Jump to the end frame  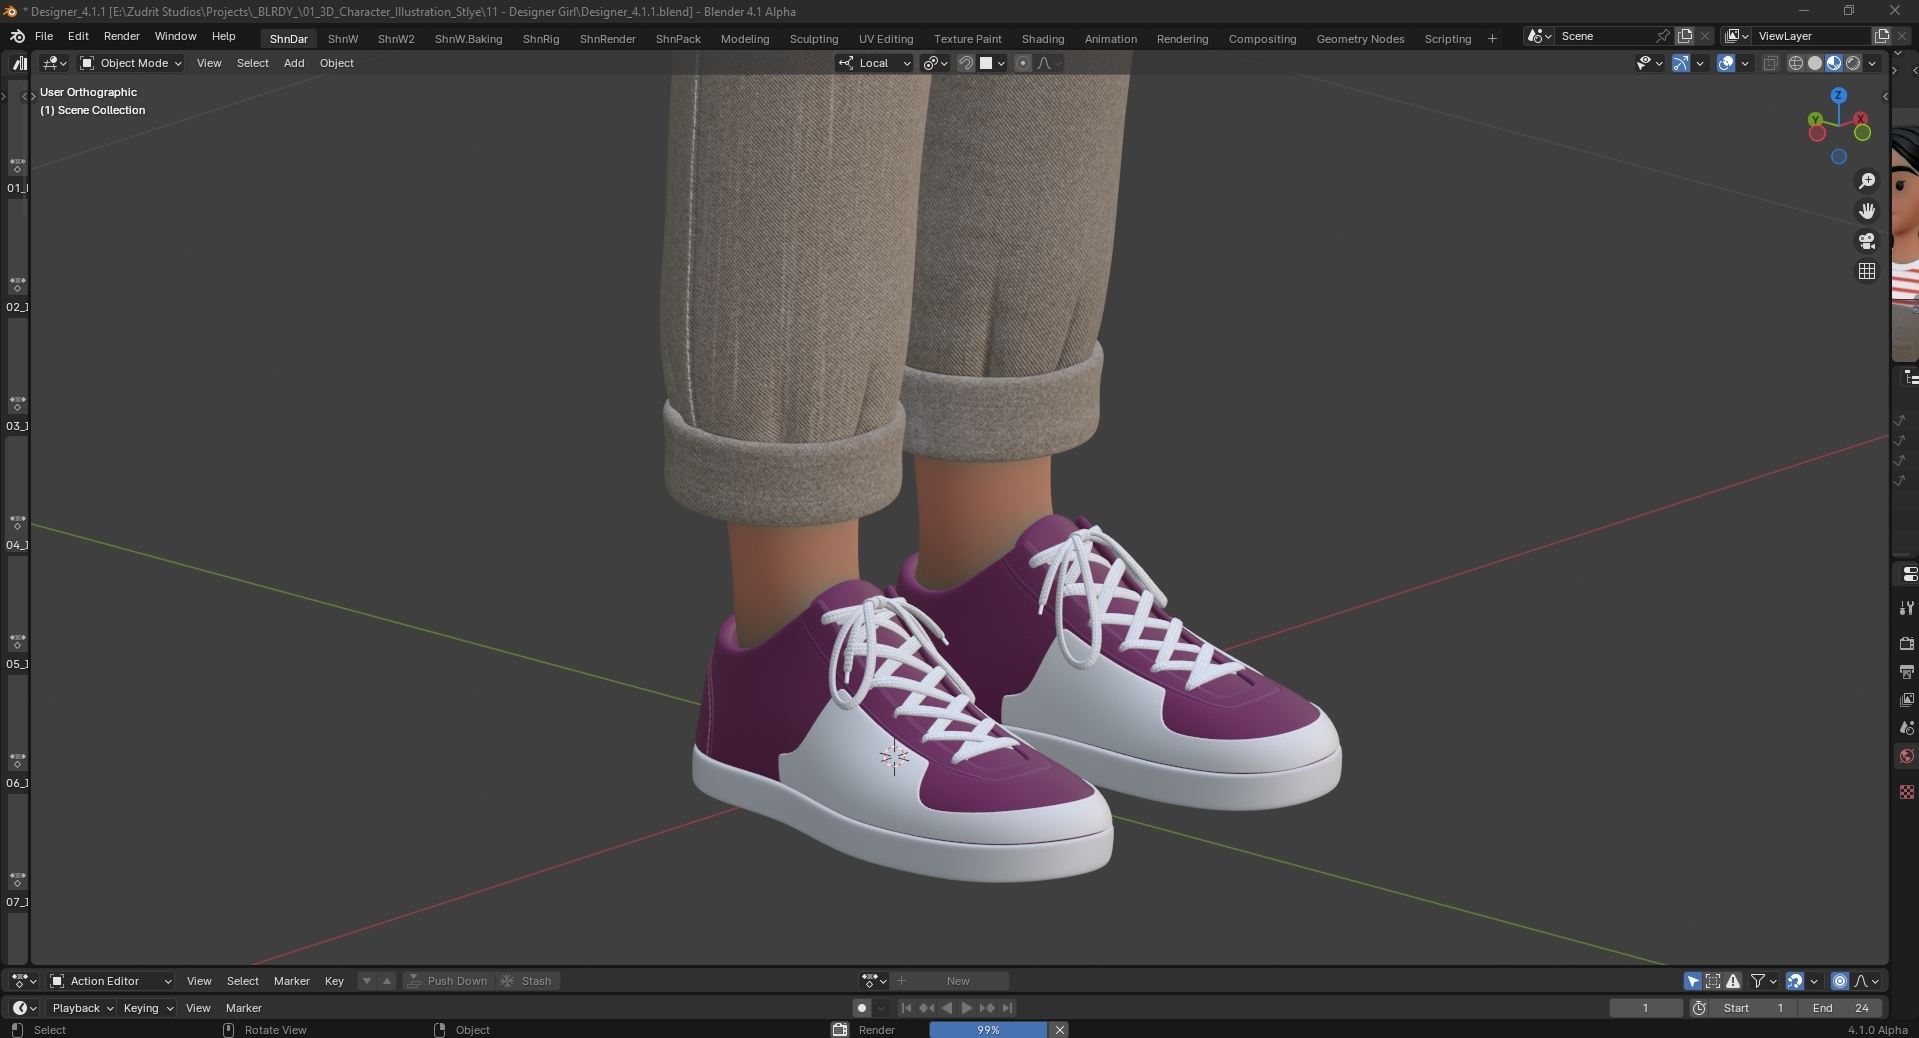pyautogui.click(x=1007, y=1008)
